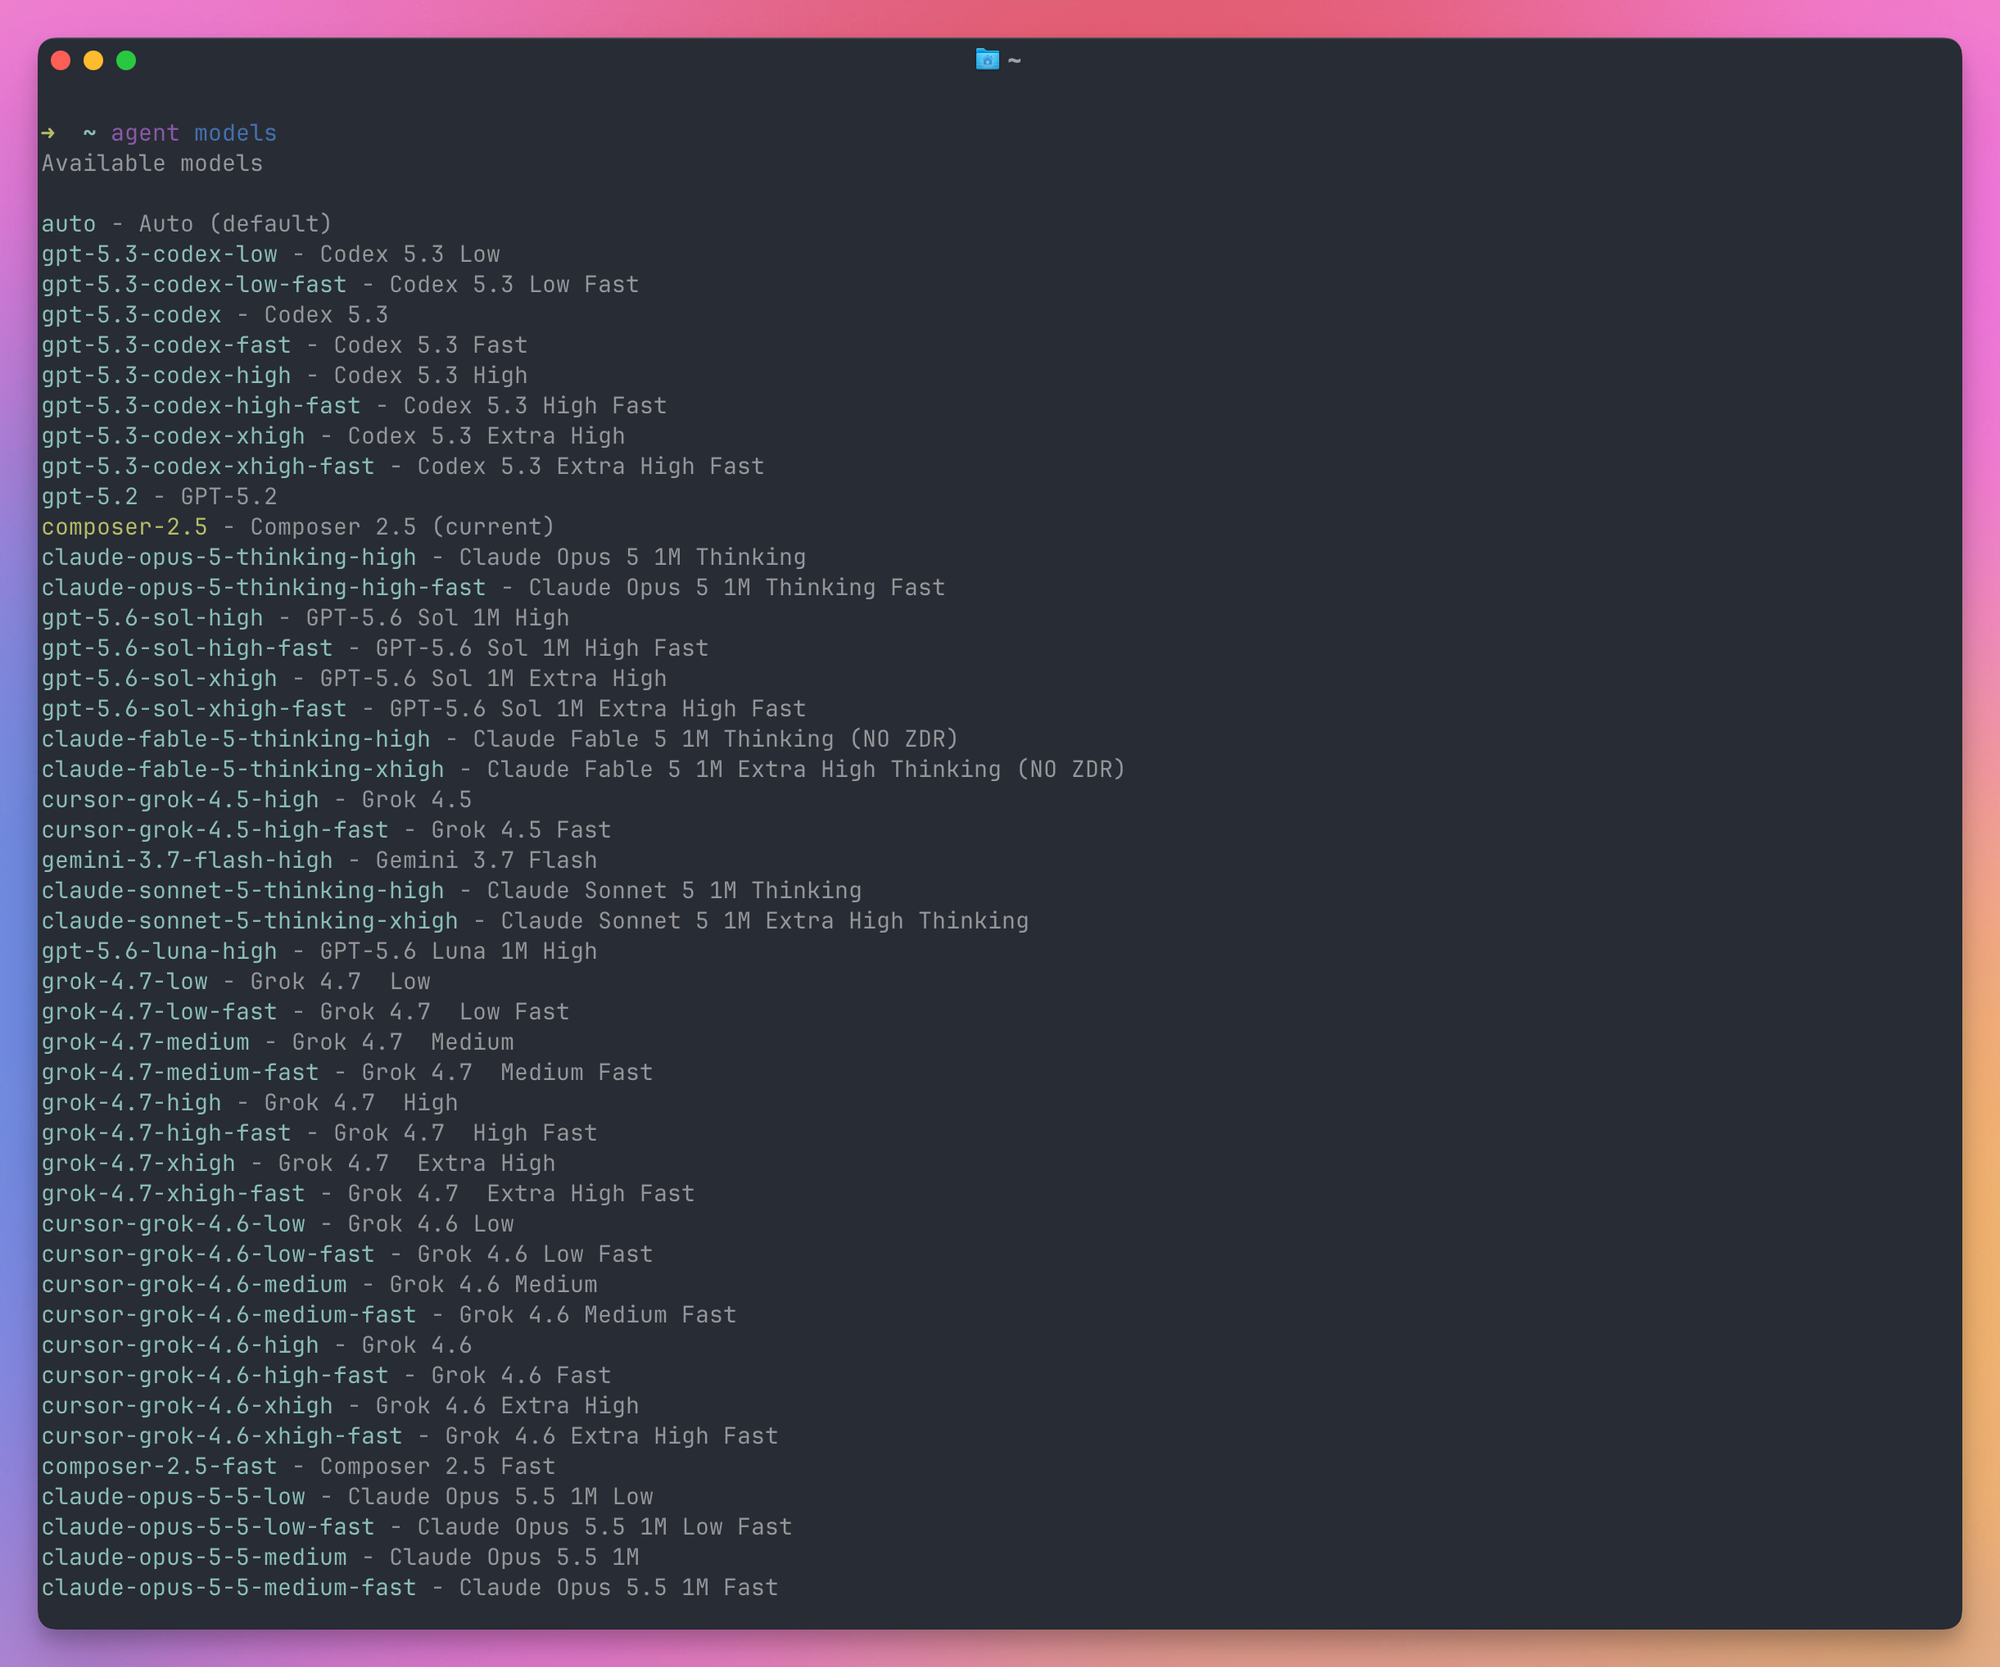Click the 'claude-fable-5-thinking-xhigh' model id
The image size is (2000, 1667).
243,770
